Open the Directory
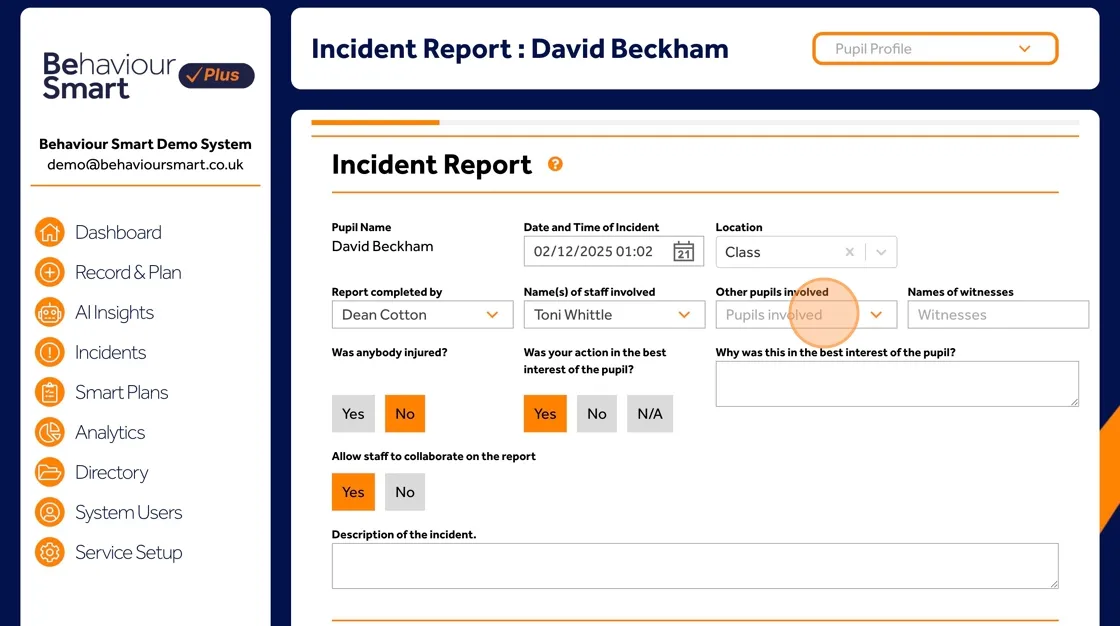The image size is (1120, 626). tap(111, 472)
